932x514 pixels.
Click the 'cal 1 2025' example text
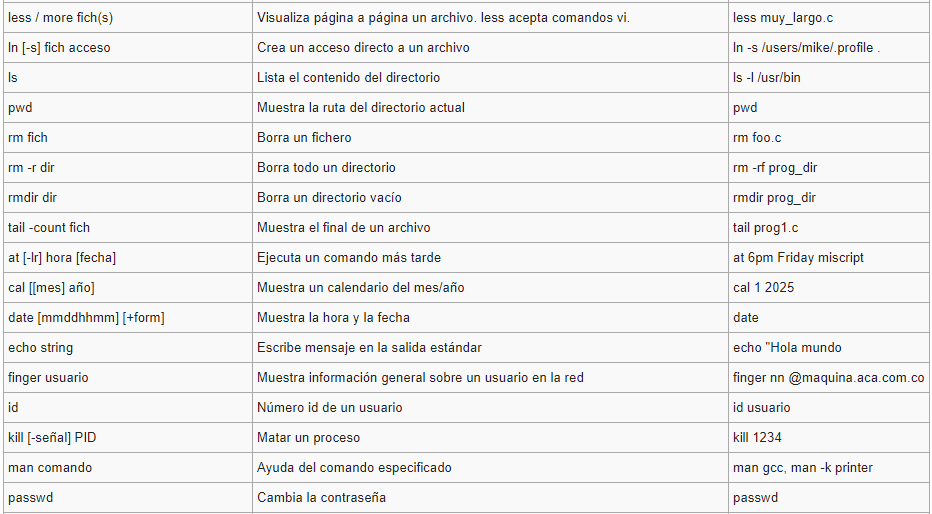[x=762, y=288]
